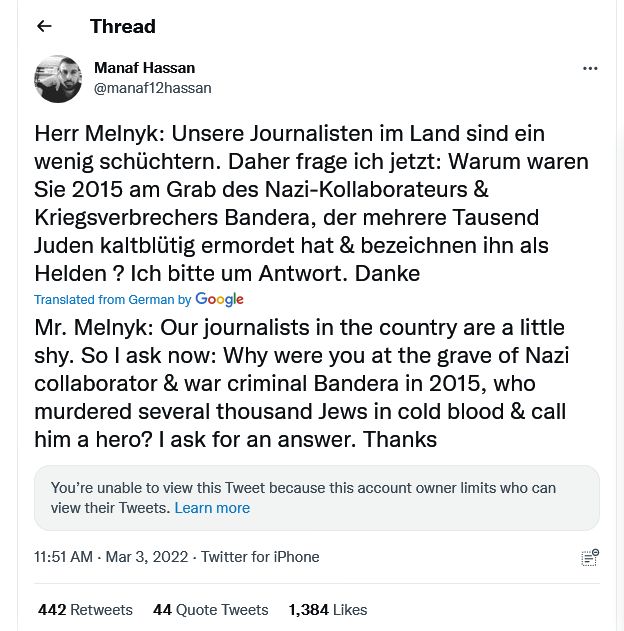Click the back arrow

coord(44,26)
